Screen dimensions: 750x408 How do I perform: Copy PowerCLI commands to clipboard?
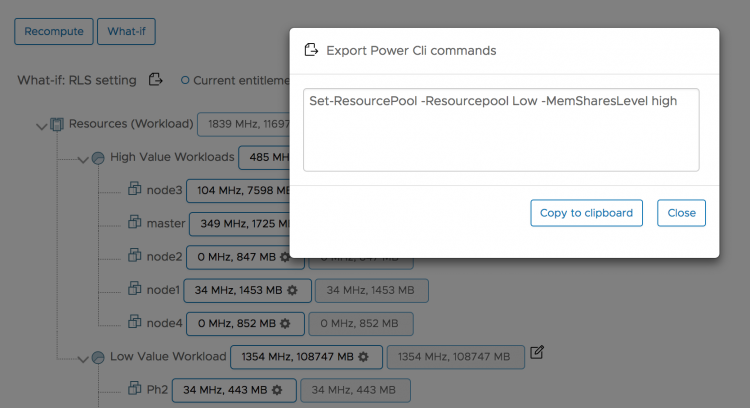coord(586,213)
